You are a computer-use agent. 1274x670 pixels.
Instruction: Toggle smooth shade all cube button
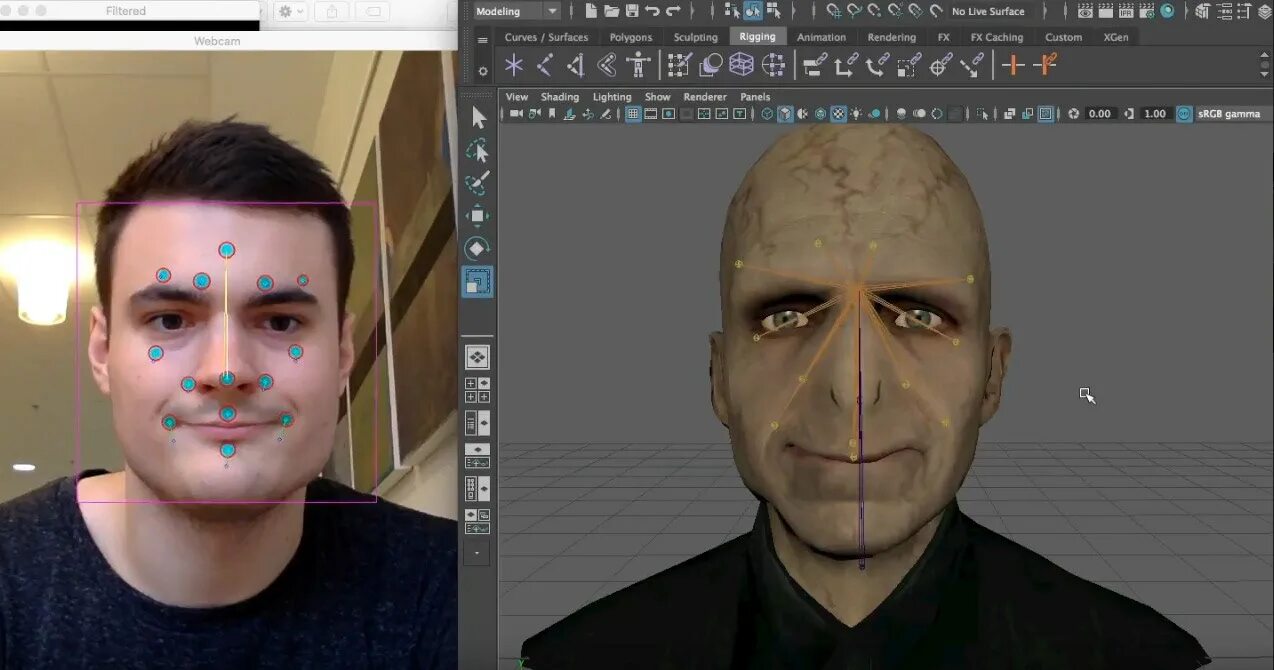tap(785, 114)
